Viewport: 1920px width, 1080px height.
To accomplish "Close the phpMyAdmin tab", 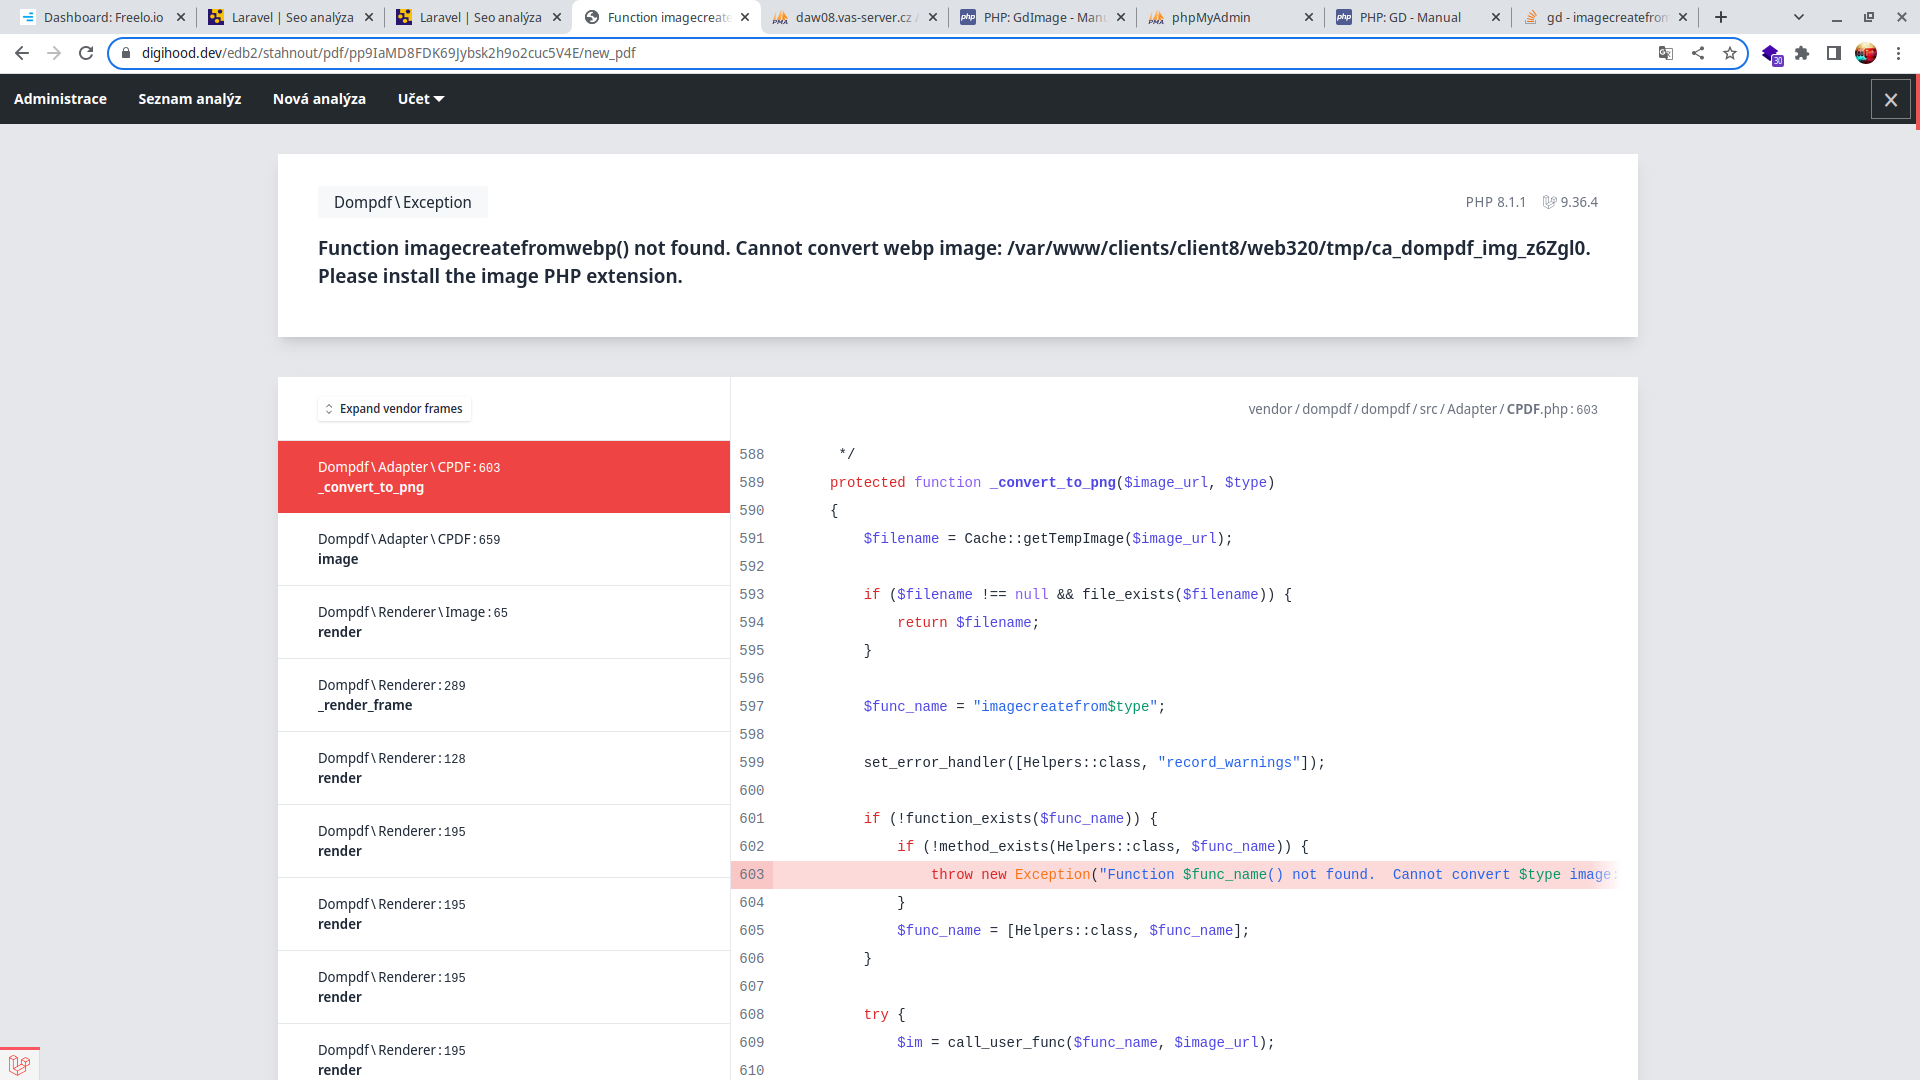I will click(1310, 17).
